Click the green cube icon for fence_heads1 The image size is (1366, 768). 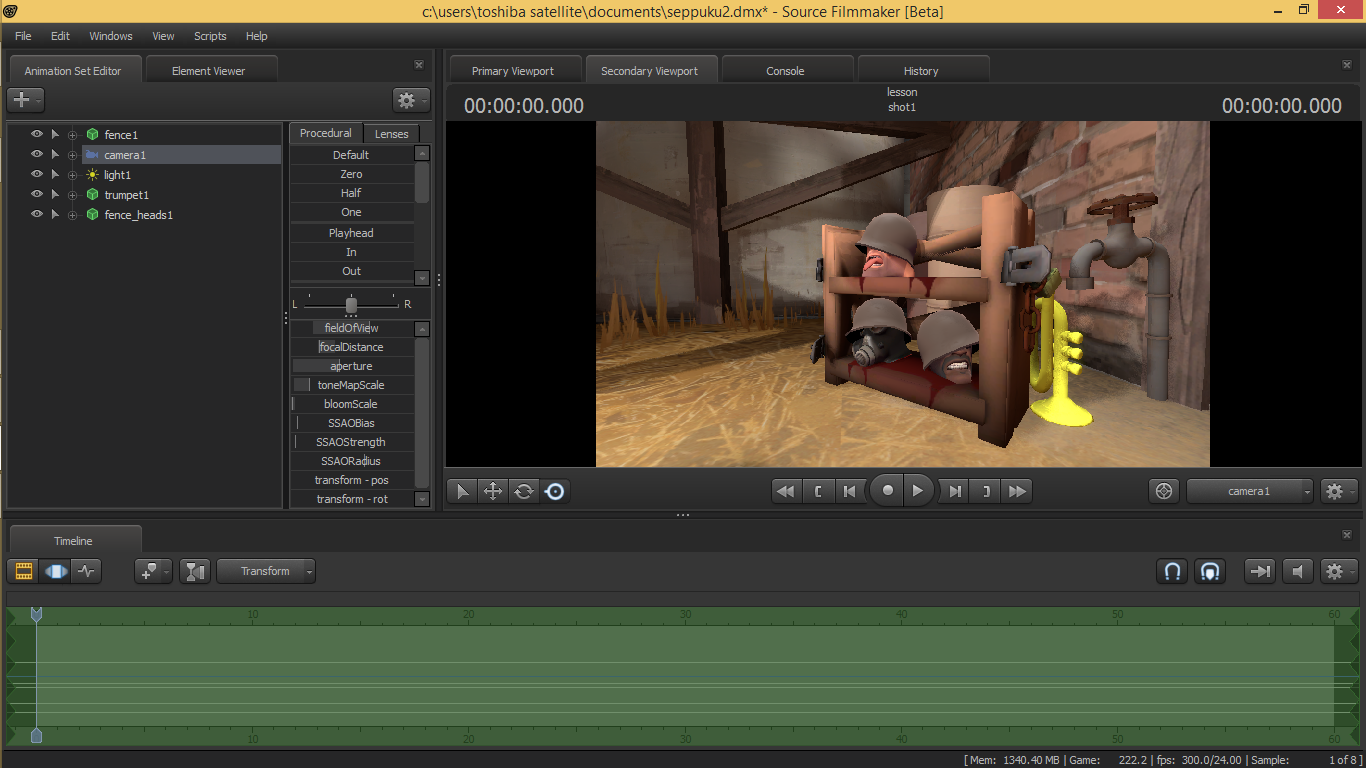click(92, 215)
